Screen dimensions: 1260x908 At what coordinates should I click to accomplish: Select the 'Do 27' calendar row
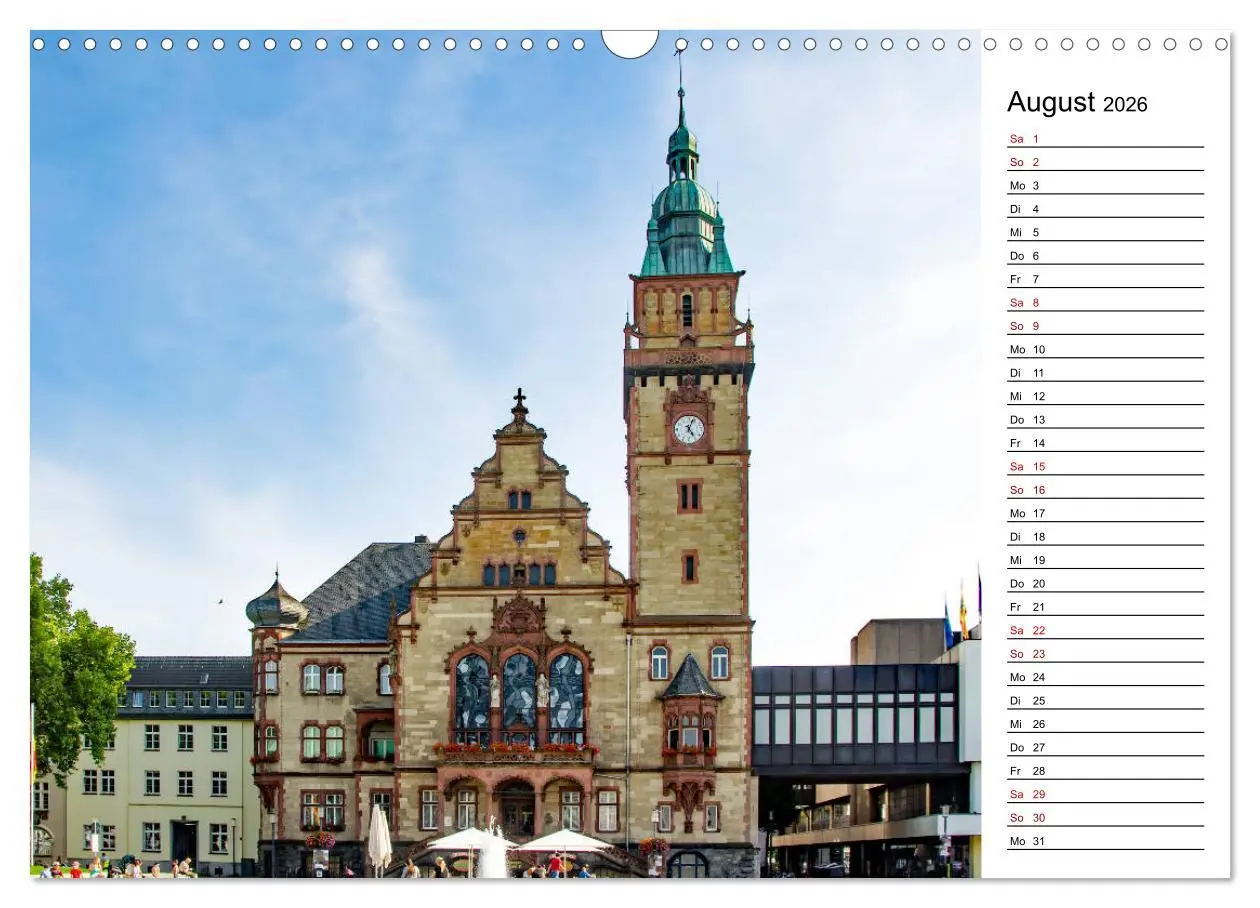coord(1105,747)
